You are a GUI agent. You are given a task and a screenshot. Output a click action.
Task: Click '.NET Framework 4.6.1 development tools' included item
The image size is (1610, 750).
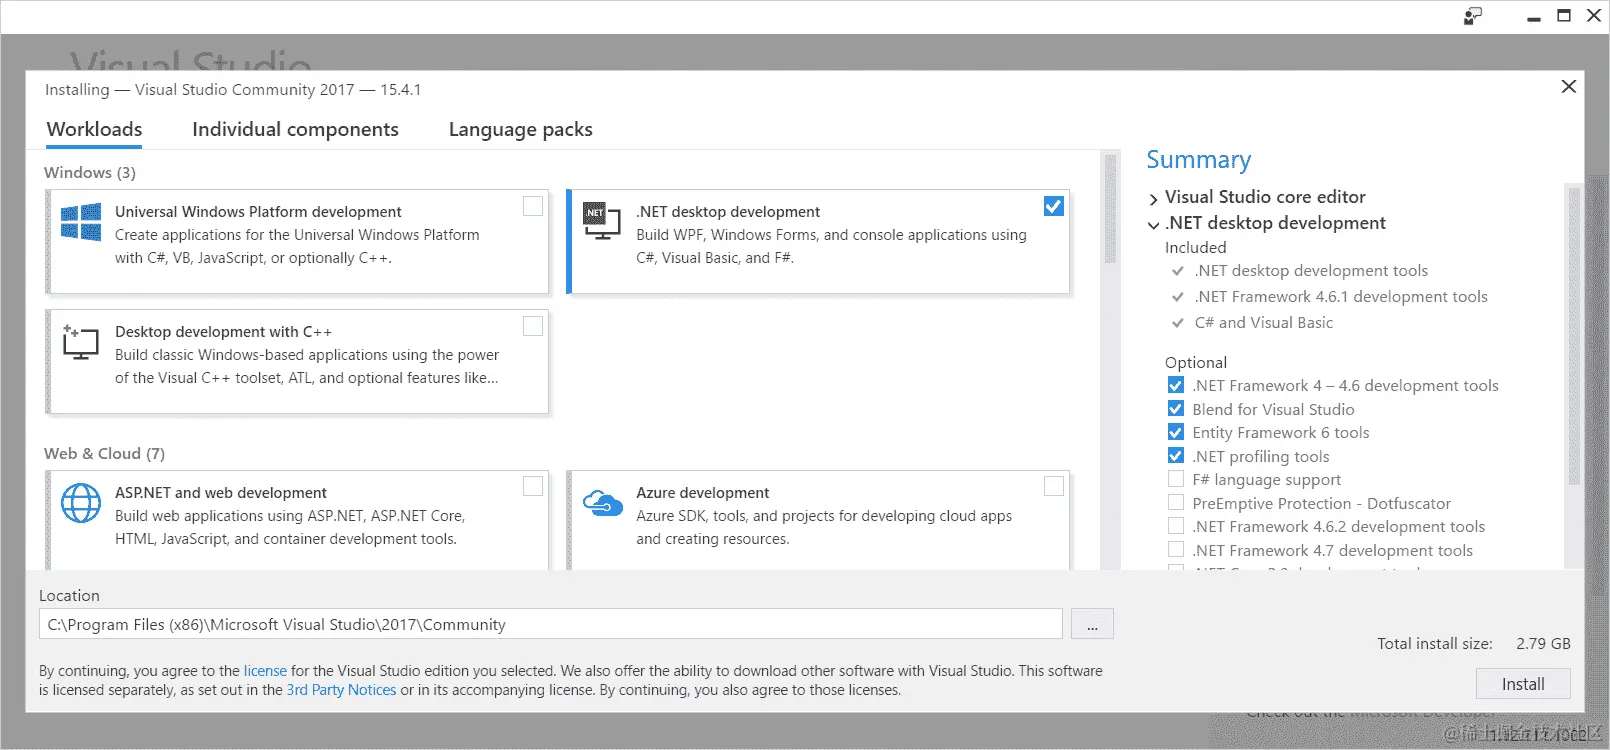click(x=1341, y=296)
